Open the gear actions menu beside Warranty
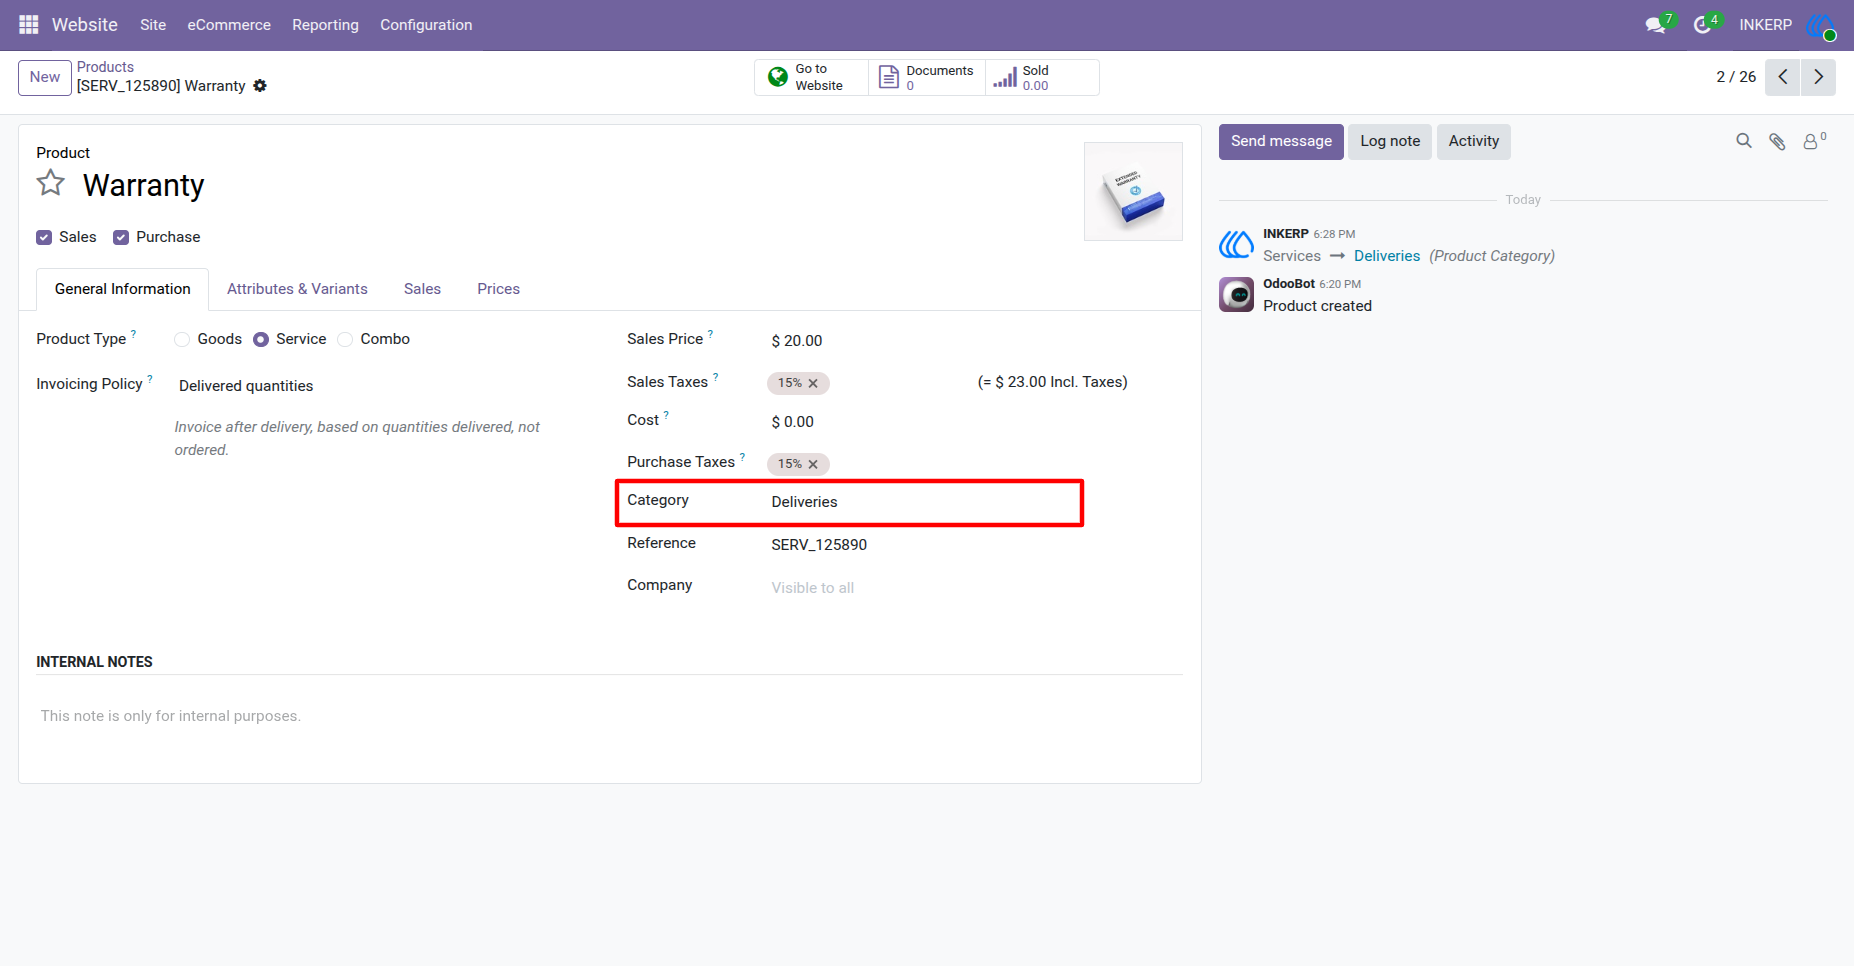 (x=260, y=86)
